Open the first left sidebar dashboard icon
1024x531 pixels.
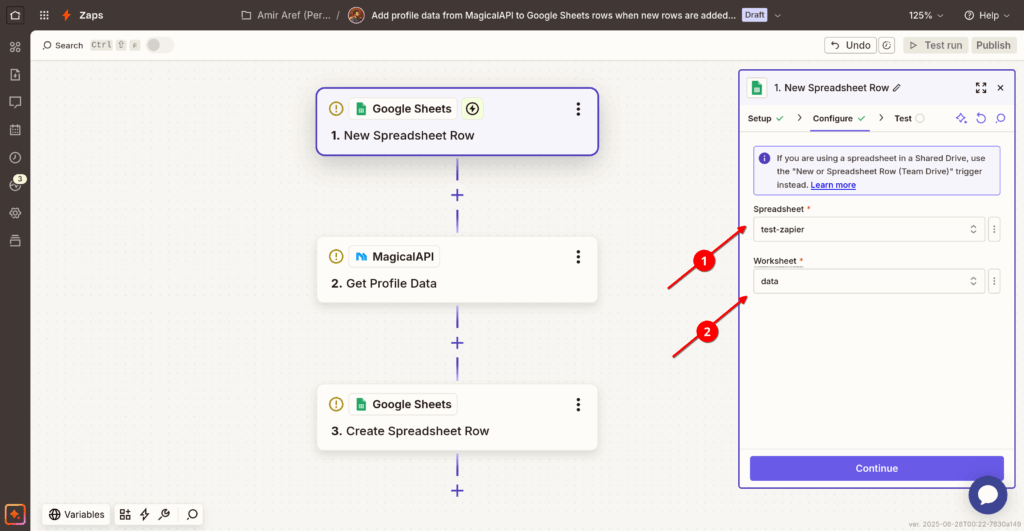[15, 47]
